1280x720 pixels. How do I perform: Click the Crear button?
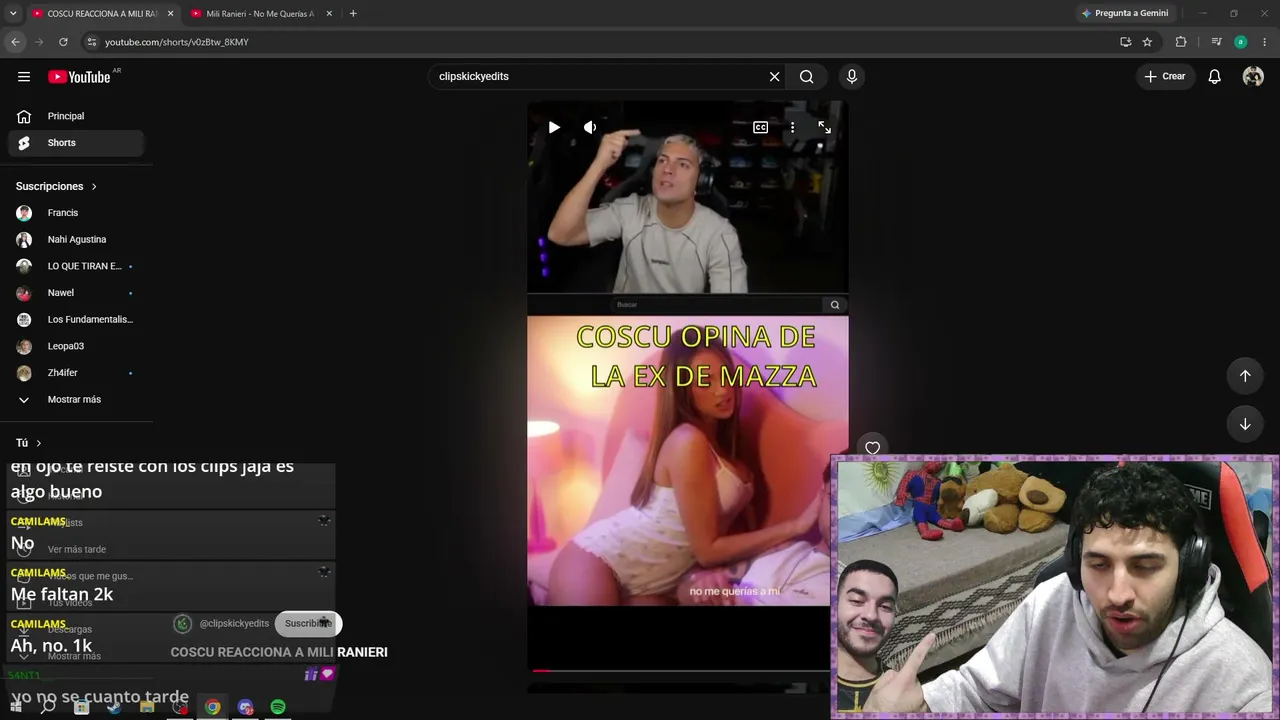(1165, 77)
